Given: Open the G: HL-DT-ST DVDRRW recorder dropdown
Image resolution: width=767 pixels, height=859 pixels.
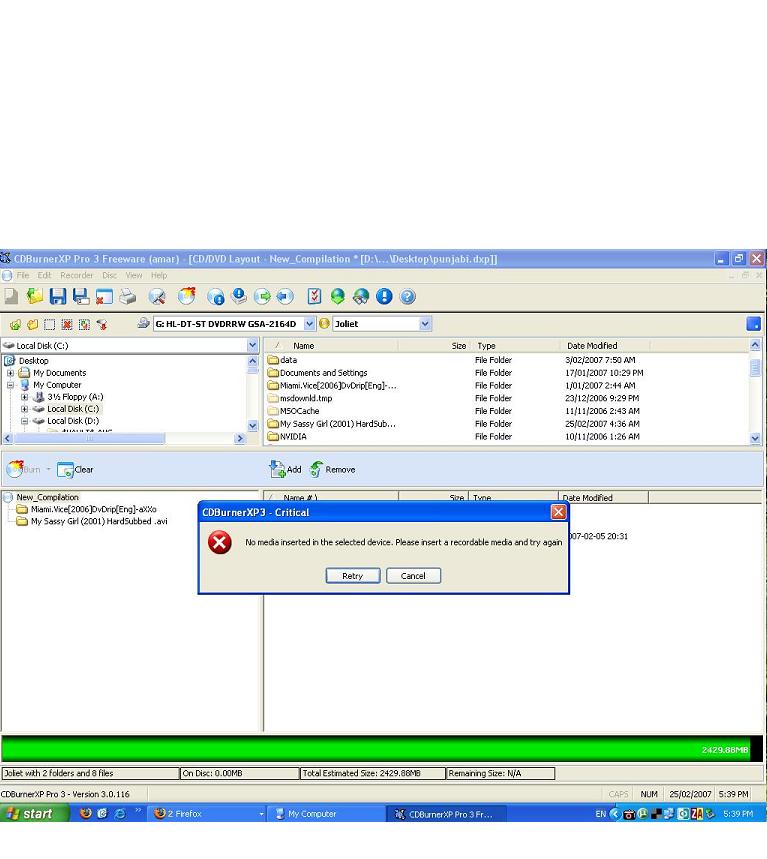Looking at the screenshot, I should pyautogui.click(x=310, y=324).
